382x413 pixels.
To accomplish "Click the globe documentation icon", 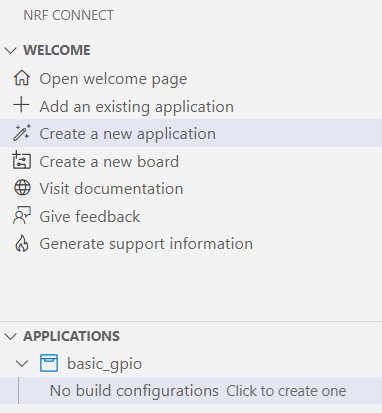I will [x=22, y=188].
